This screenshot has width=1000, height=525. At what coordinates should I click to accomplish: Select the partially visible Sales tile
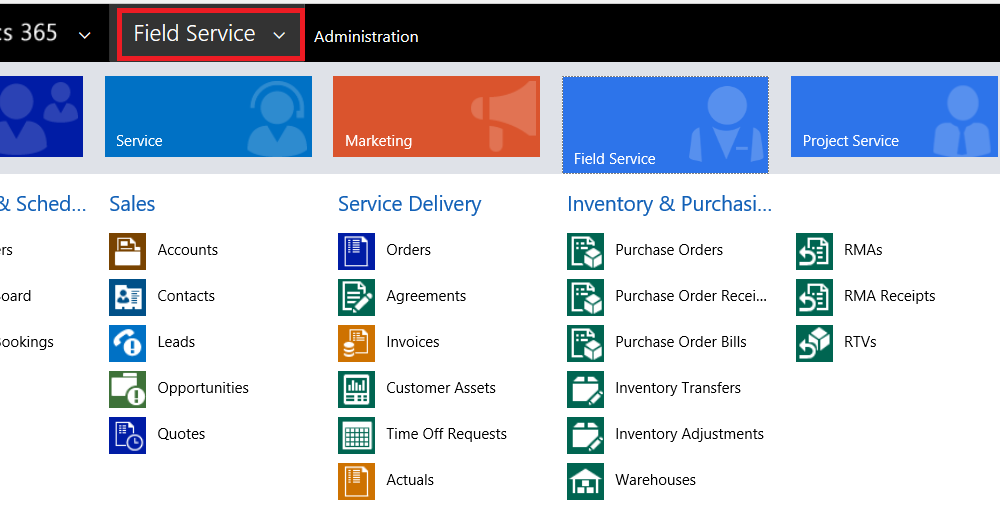tap(41, 116)
